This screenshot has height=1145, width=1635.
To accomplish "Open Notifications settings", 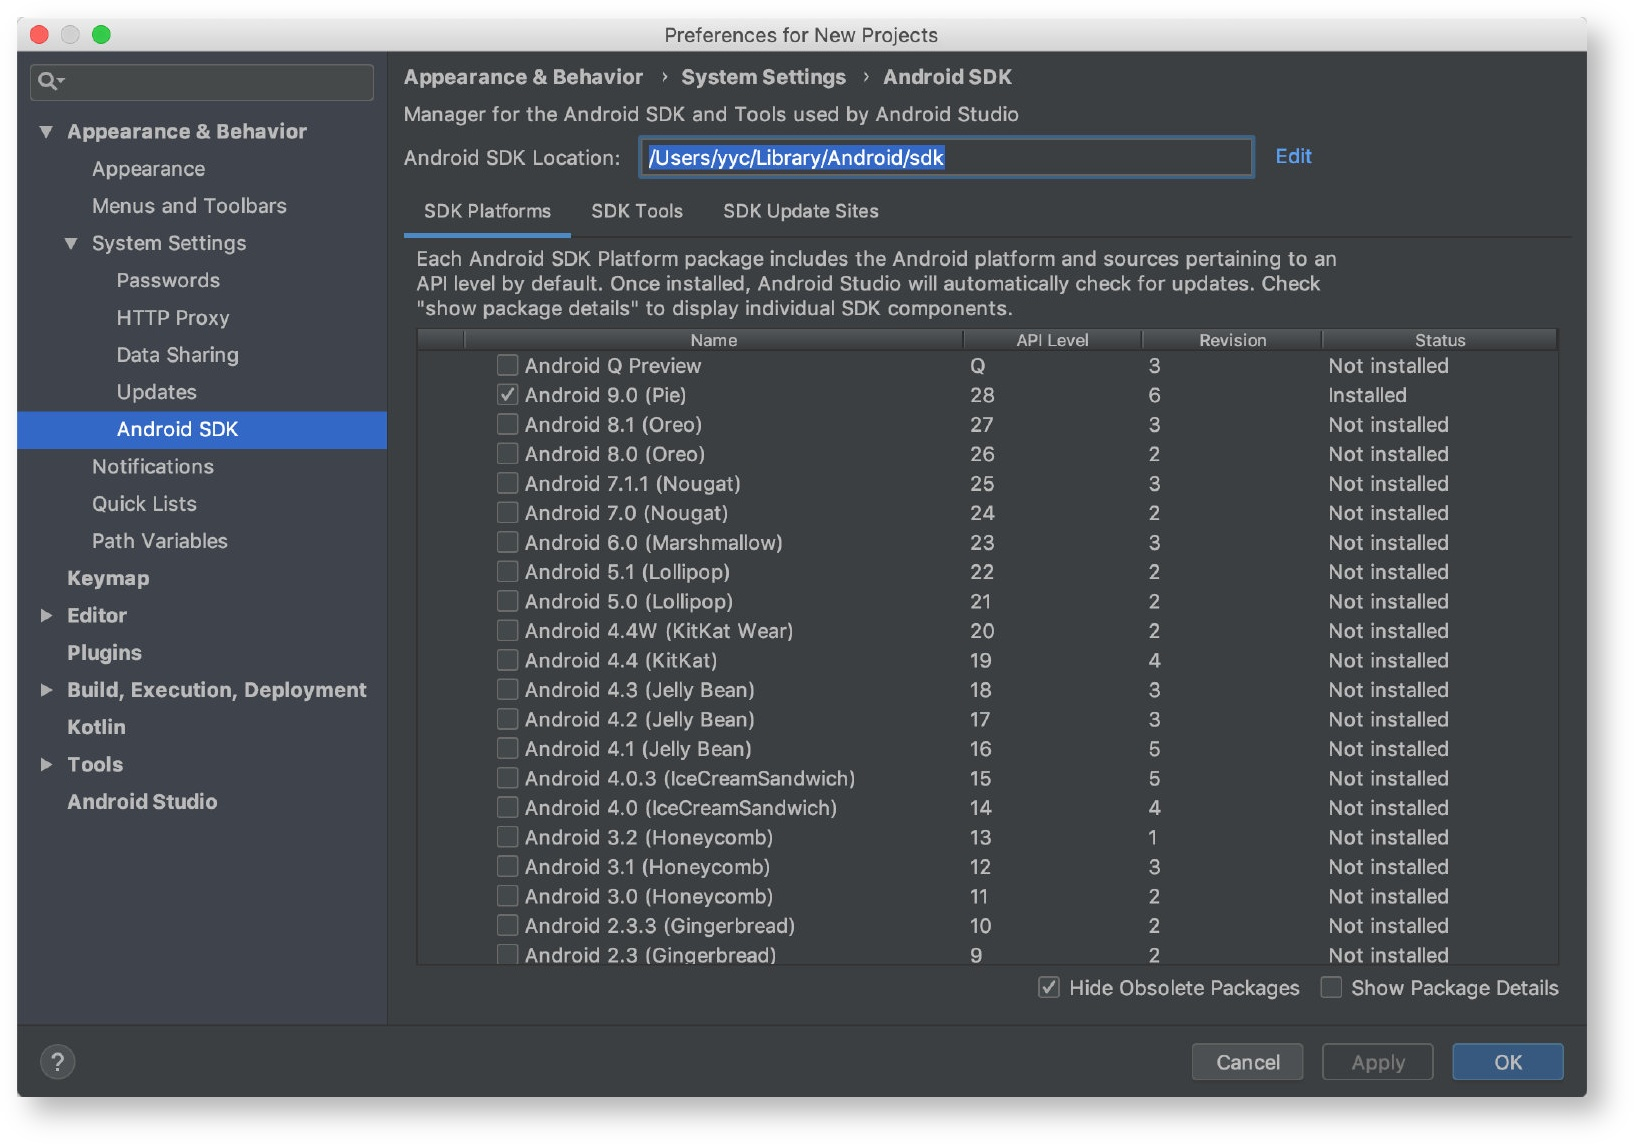I will pyautogui.click(x=153, y=466).
